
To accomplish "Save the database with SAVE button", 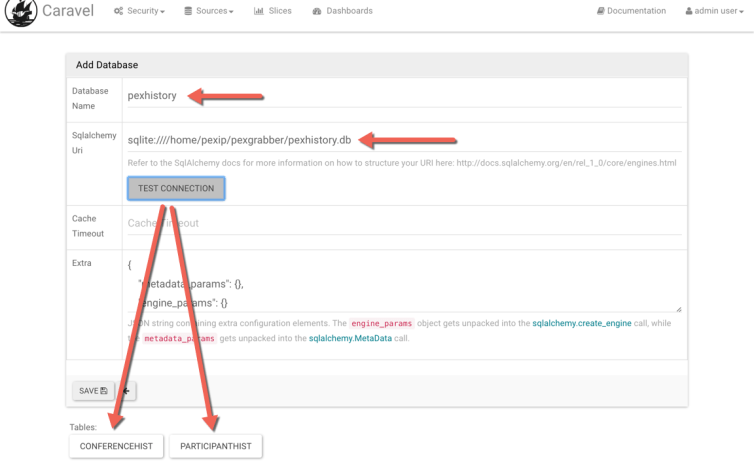I will point(93,391).
